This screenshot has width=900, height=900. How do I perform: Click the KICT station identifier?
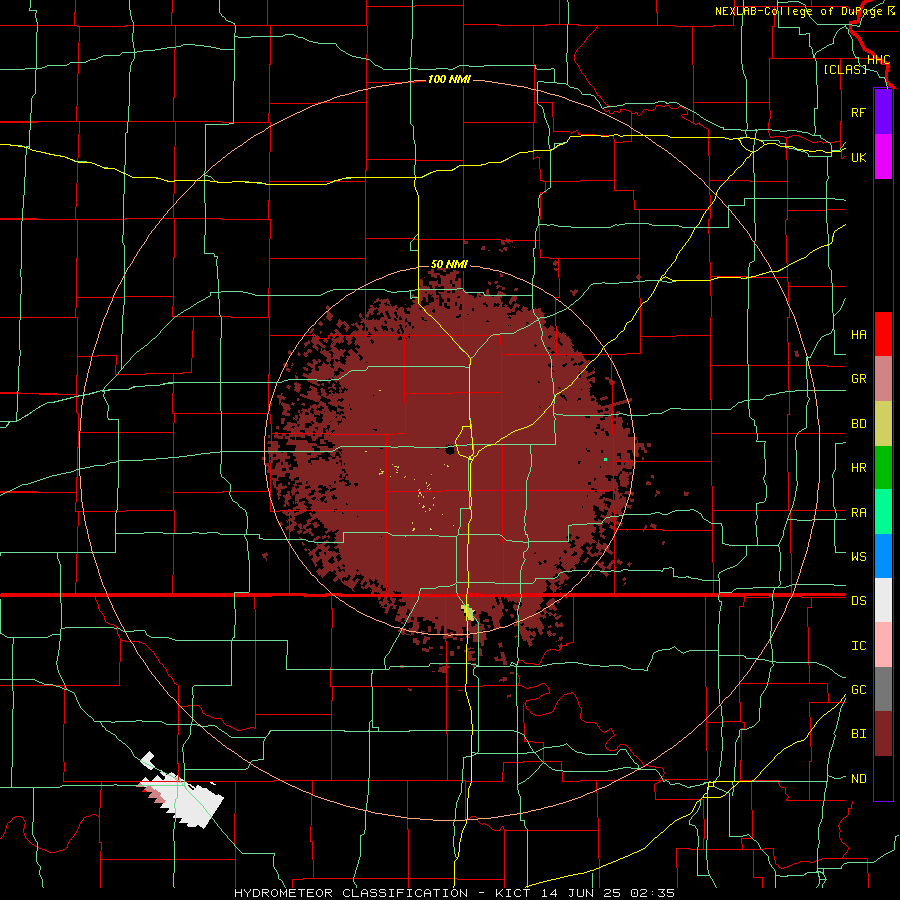pyautogui.click(x=511, y=893)
